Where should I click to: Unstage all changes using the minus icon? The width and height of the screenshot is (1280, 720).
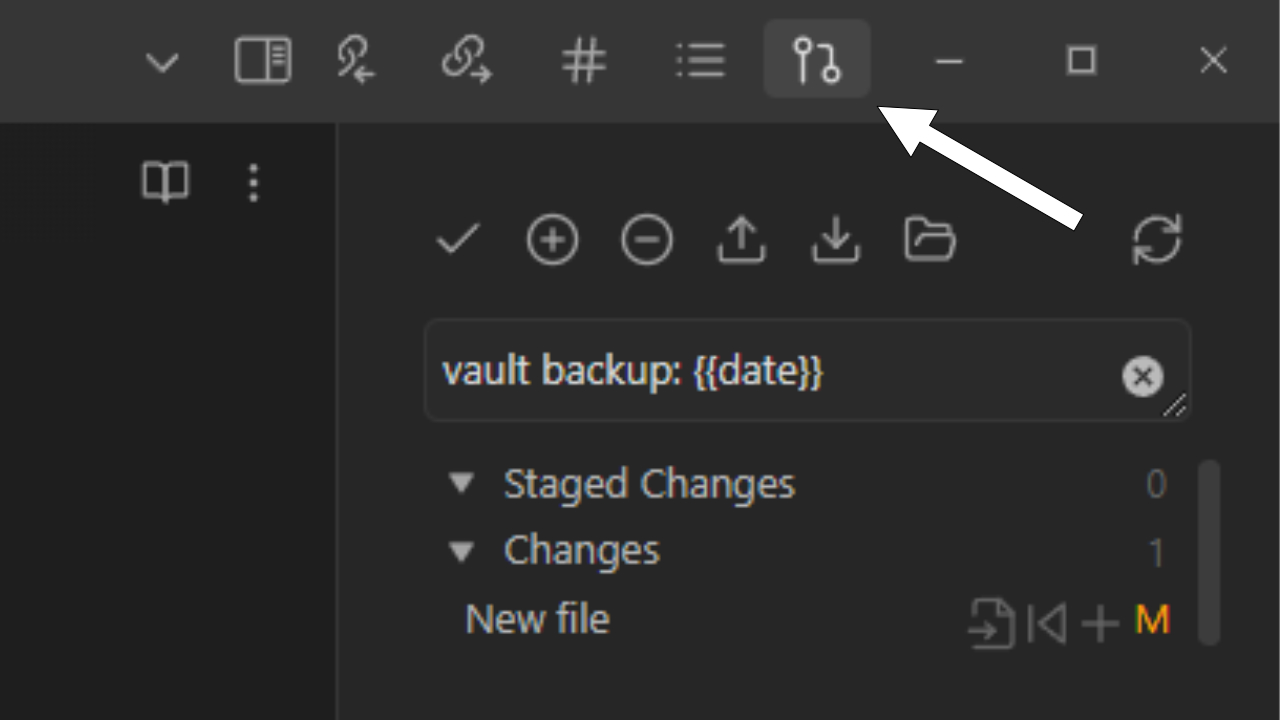(646, 240)
